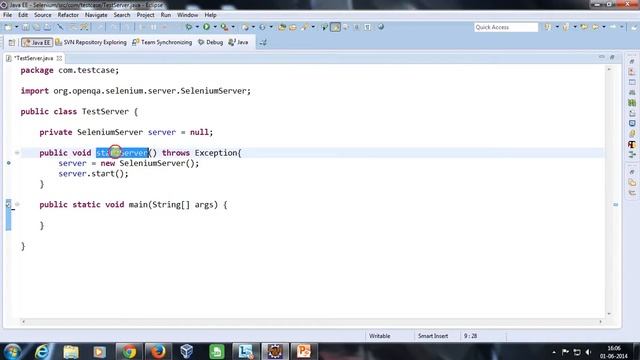Open the blue square view icon in right trim
Screen dimensions: 640x360
click(632, 123)
